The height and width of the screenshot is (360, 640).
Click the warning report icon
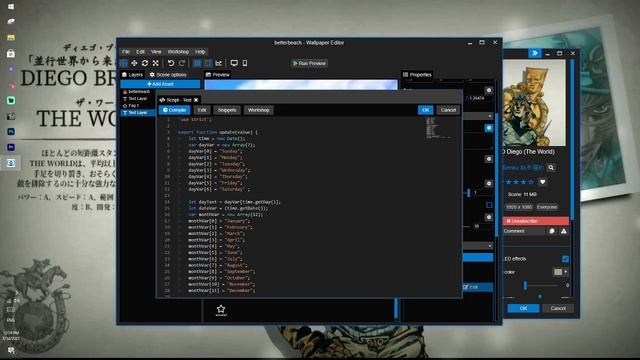tap(564, 231)
